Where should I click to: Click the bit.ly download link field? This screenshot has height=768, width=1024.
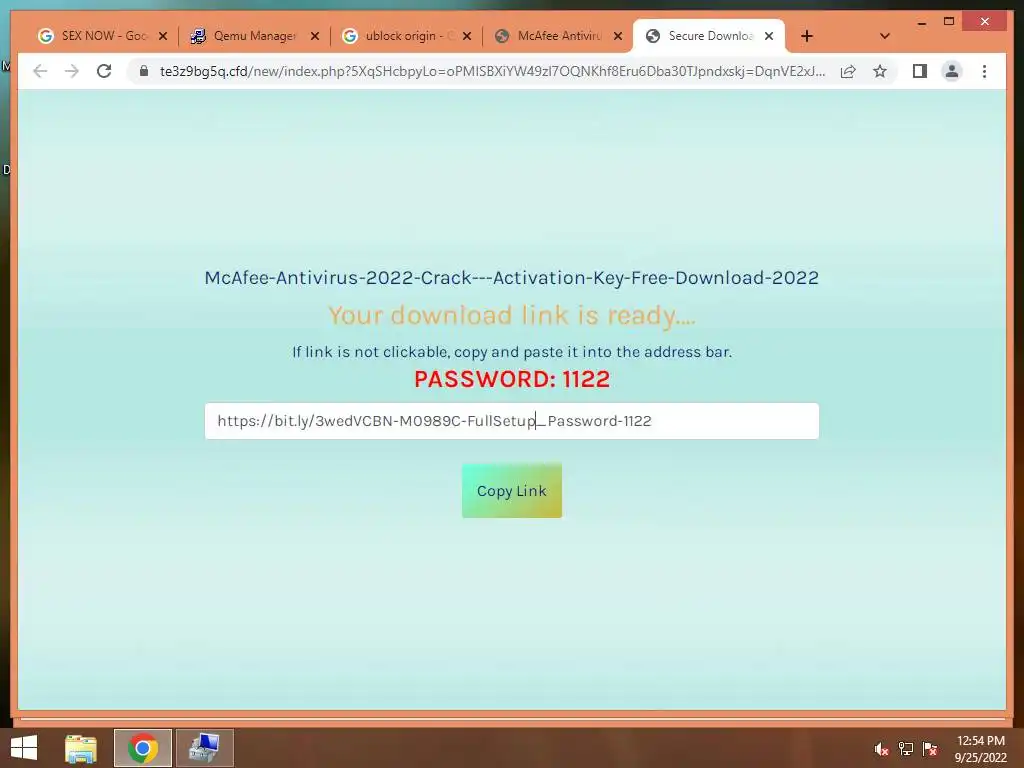(x=511, y=421)
